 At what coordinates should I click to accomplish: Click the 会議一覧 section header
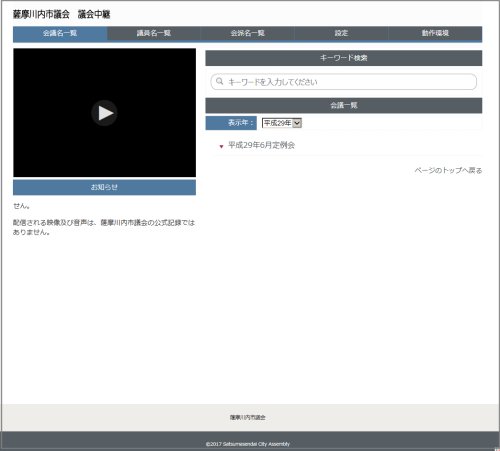coord(344,105)
